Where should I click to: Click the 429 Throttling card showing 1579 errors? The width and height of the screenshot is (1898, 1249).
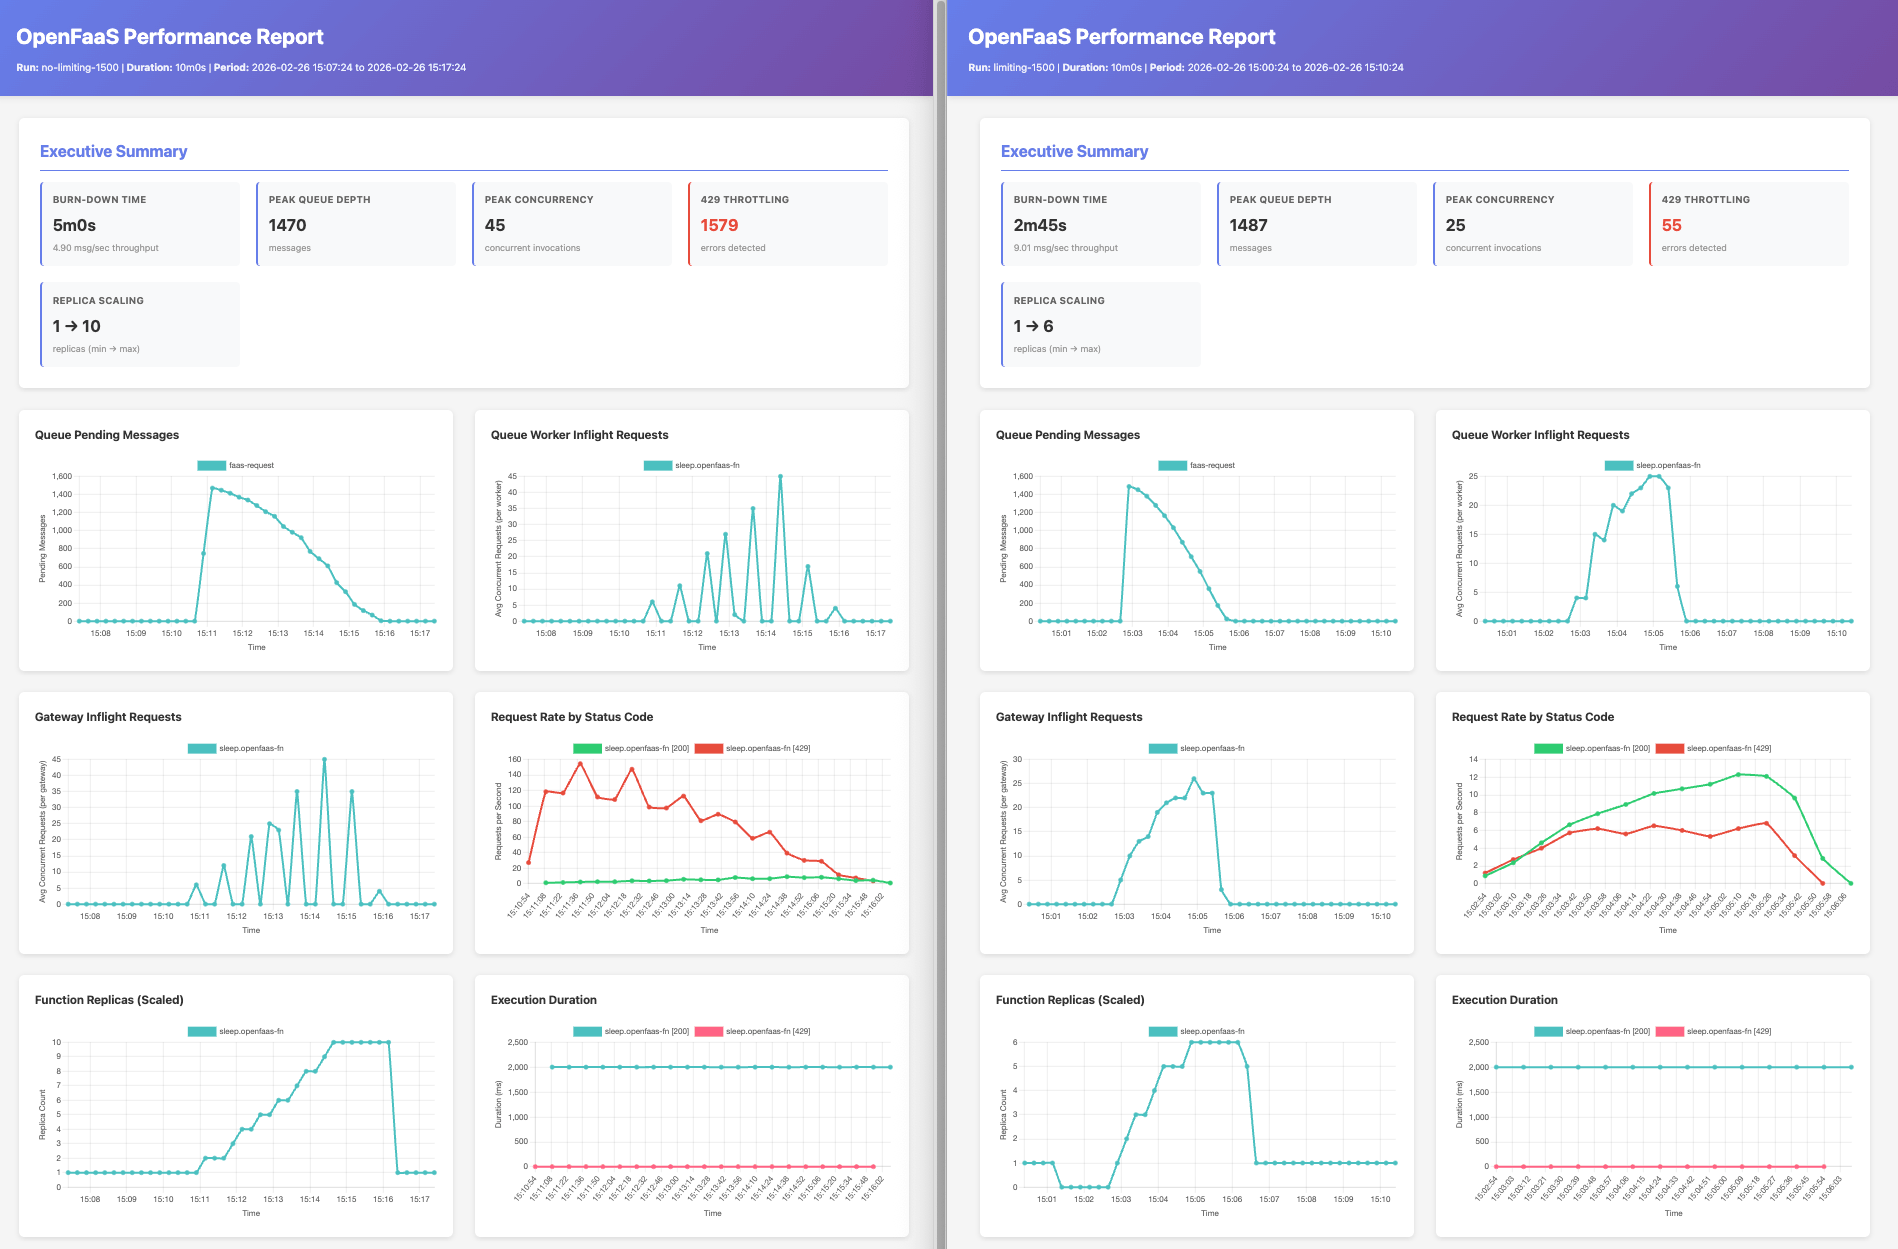point(788,224)
